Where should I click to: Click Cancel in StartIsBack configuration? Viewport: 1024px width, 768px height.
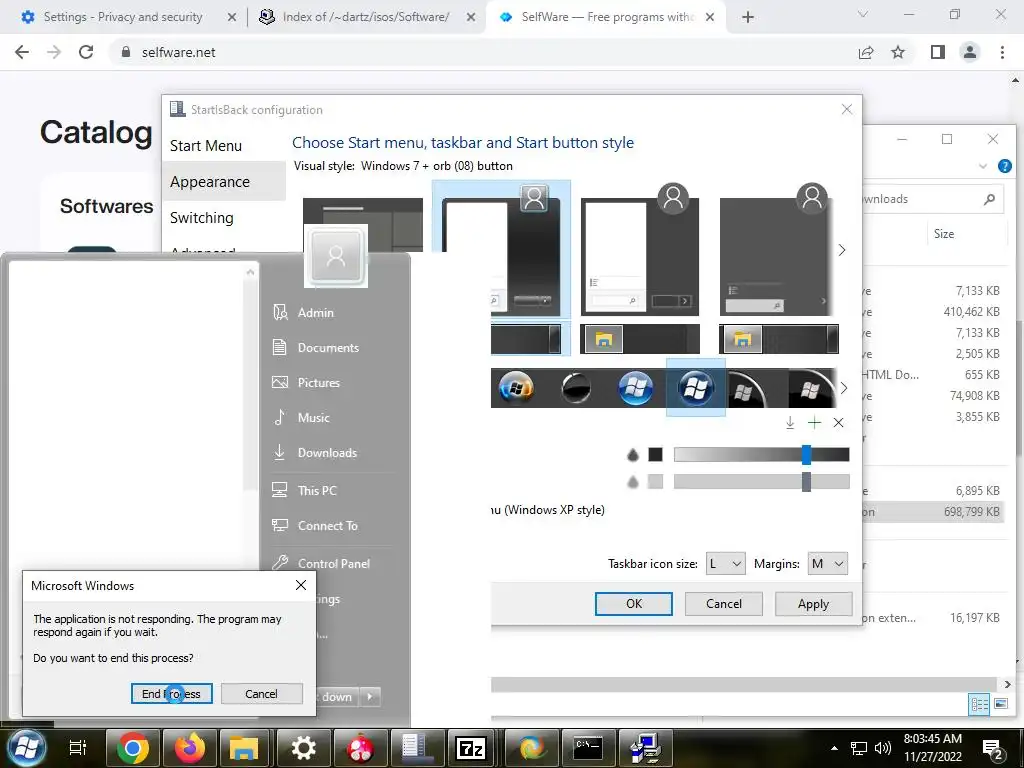(724, 604)
